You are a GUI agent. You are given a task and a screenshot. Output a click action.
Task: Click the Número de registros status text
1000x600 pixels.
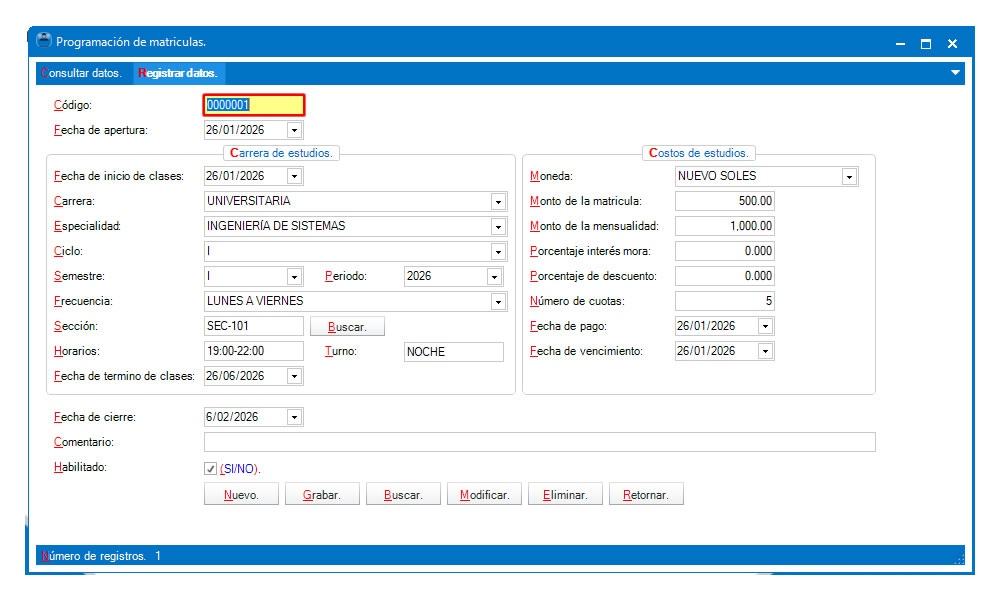[101, 556]
